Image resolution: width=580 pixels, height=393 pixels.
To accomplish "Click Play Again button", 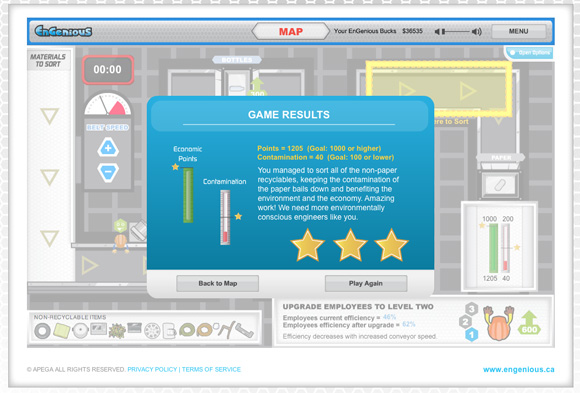I will click(366, 283).
